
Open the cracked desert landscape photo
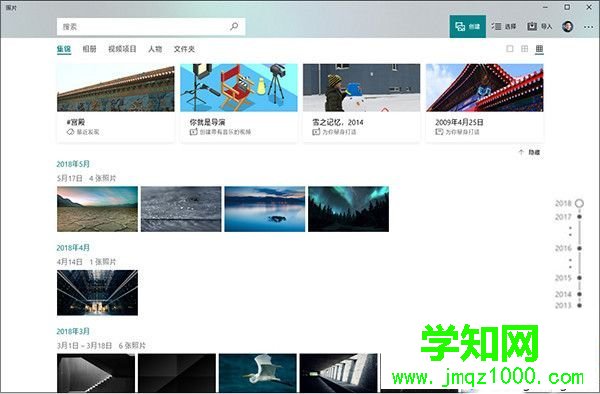tap(97, 209)
